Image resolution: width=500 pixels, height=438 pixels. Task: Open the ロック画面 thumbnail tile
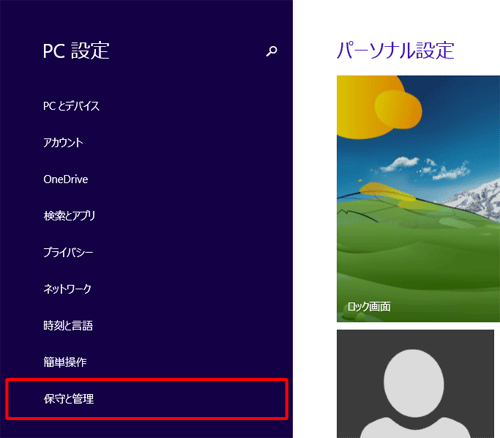click(418, 199)
